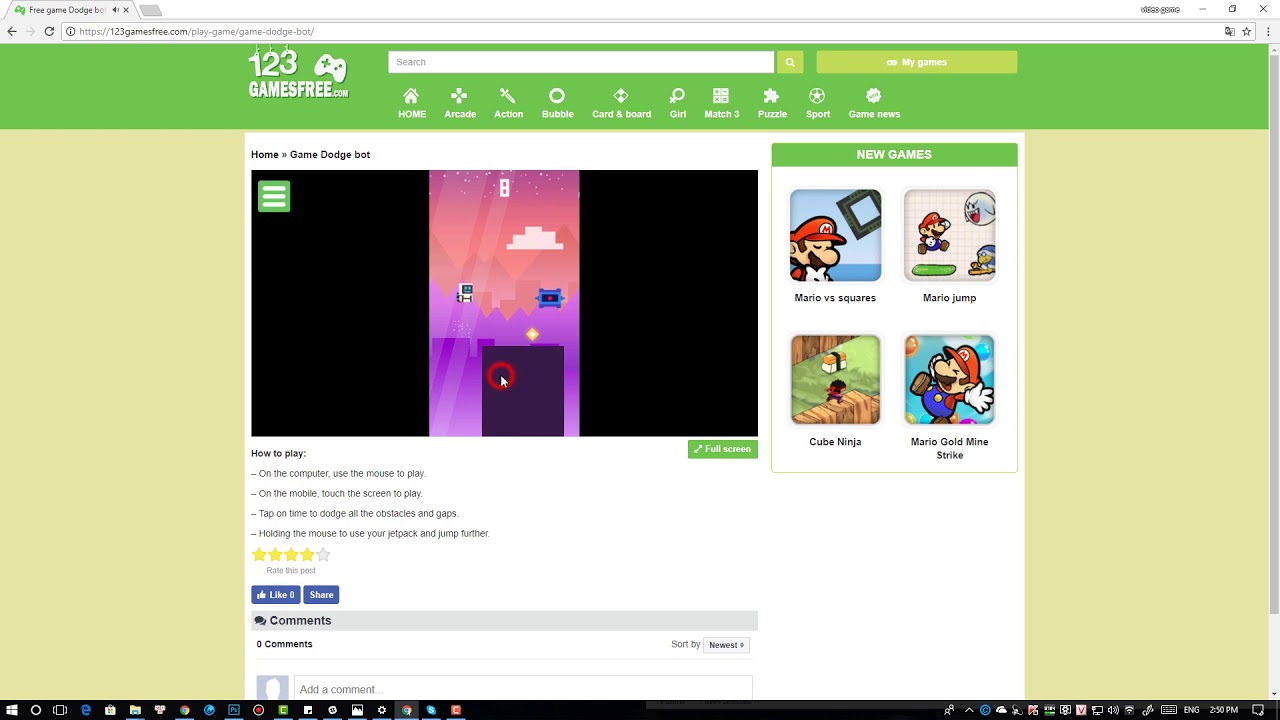Open the green hamburger menu in game
Image resolution: width=1280 pixels, height=720 pixels.
click(x=274, y=196)
